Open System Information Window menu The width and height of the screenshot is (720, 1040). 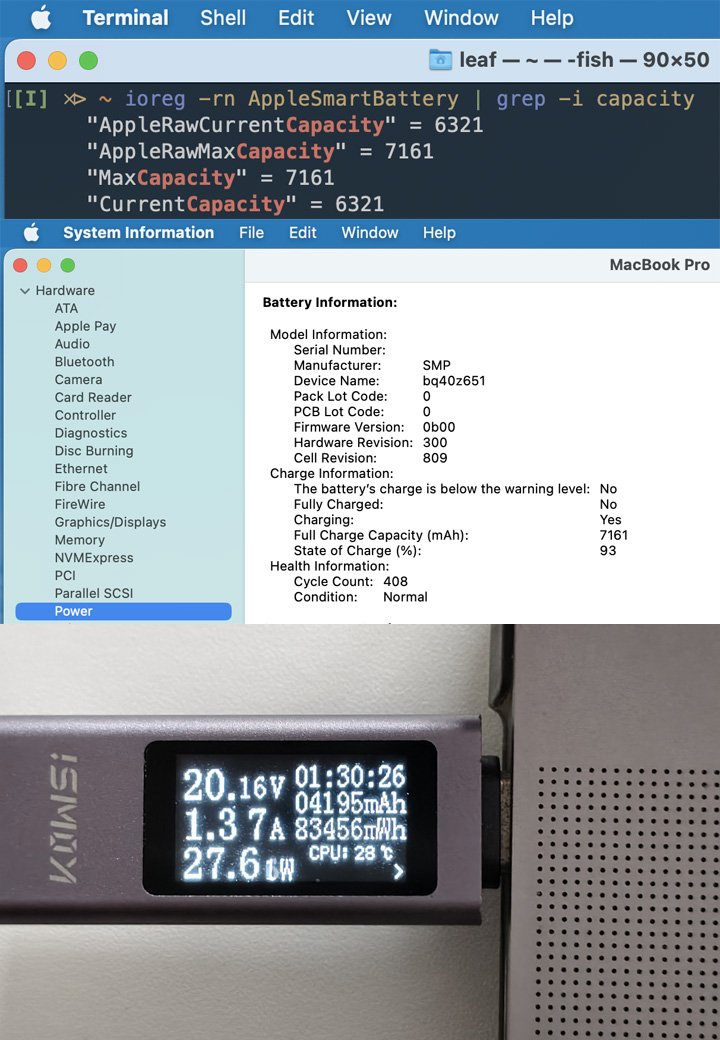point(370,232)
